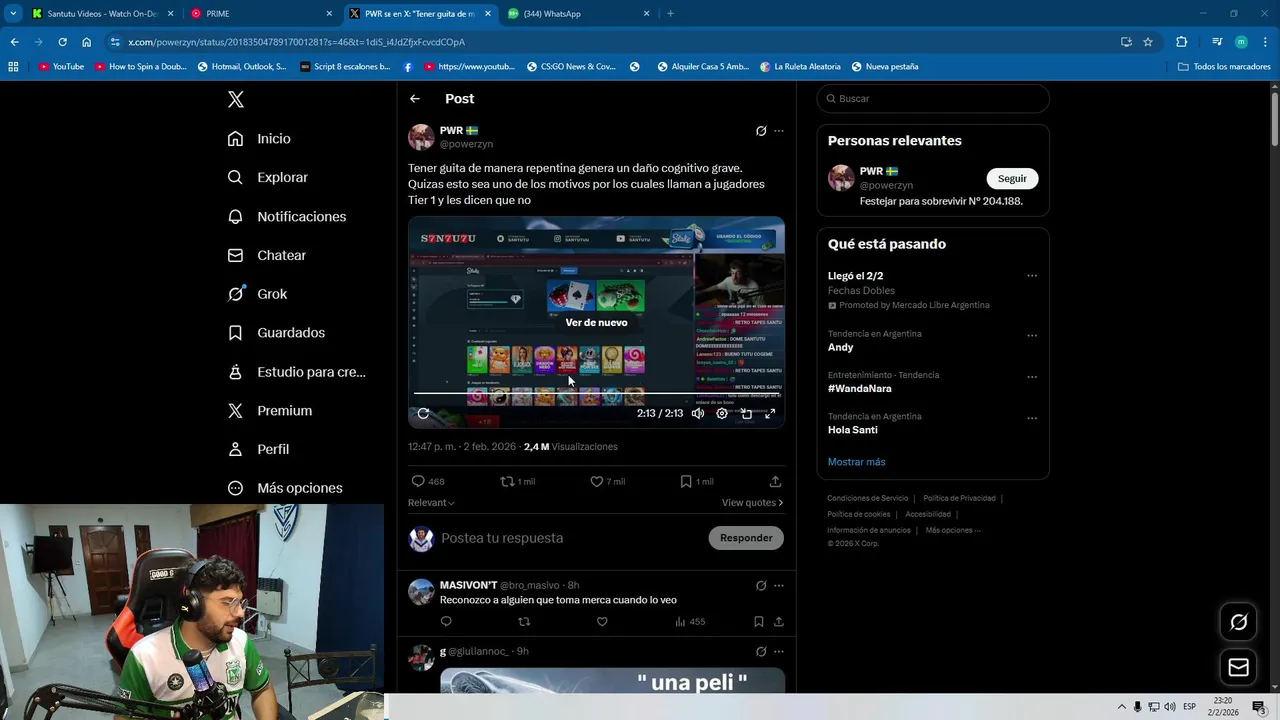
Task: Click reply icon with 468 count
Action: pos(428,481)
